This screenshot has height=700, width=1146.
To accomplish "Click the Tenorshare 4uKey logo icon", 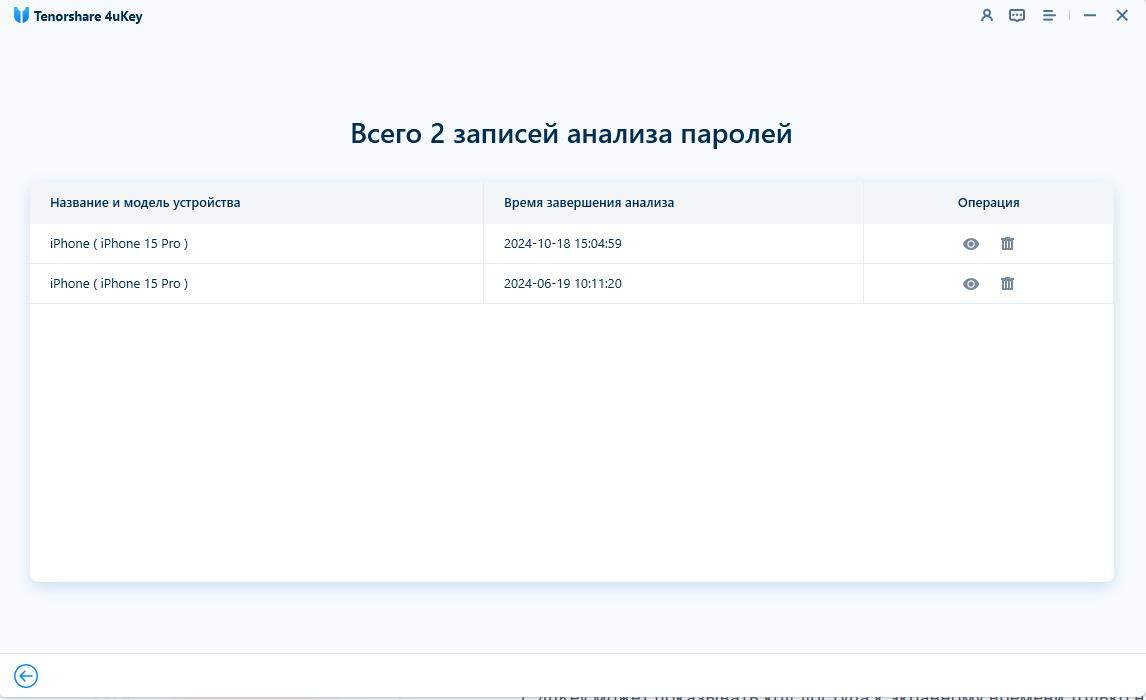I will pyautogui.click(x=21, y=16).
